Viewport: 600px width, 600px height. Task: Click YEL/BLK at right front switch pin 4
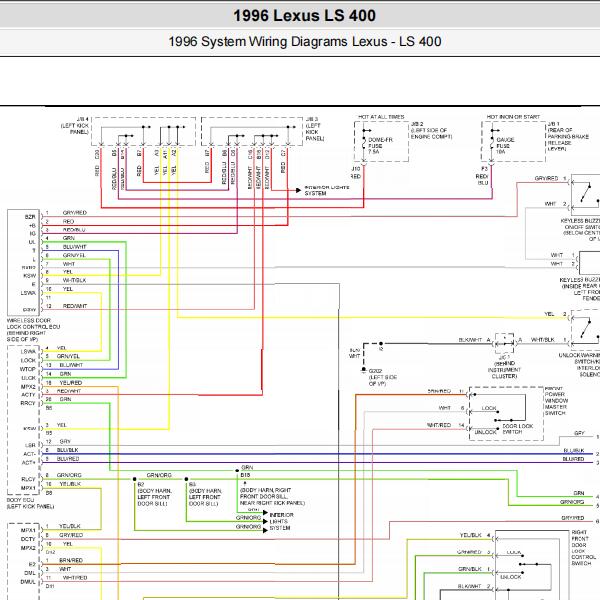[x=470, y=535]
